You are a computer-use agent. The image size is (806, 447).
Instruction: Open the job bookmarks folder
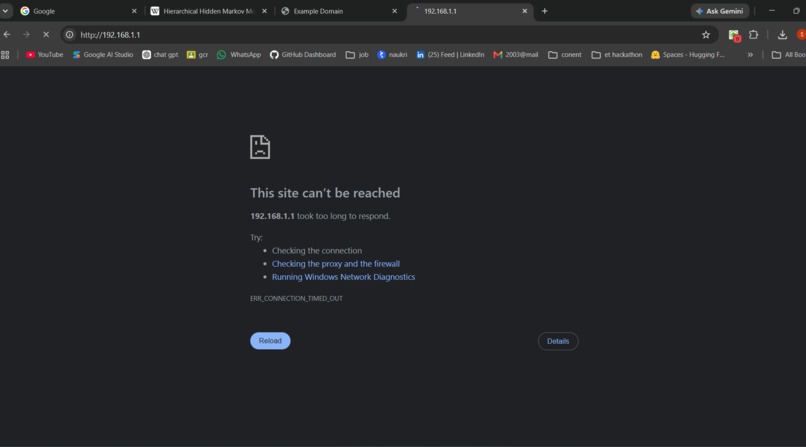[357, 54]
